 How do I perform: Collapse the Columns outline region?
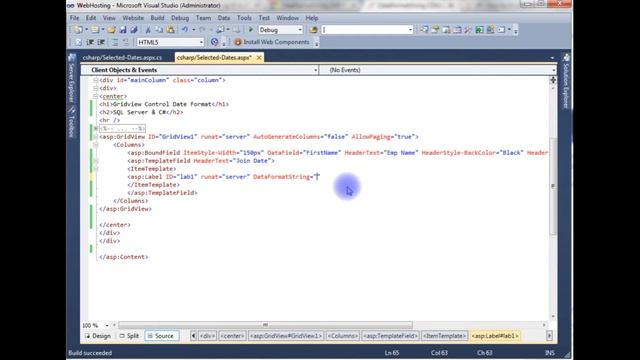coord(96,145)
